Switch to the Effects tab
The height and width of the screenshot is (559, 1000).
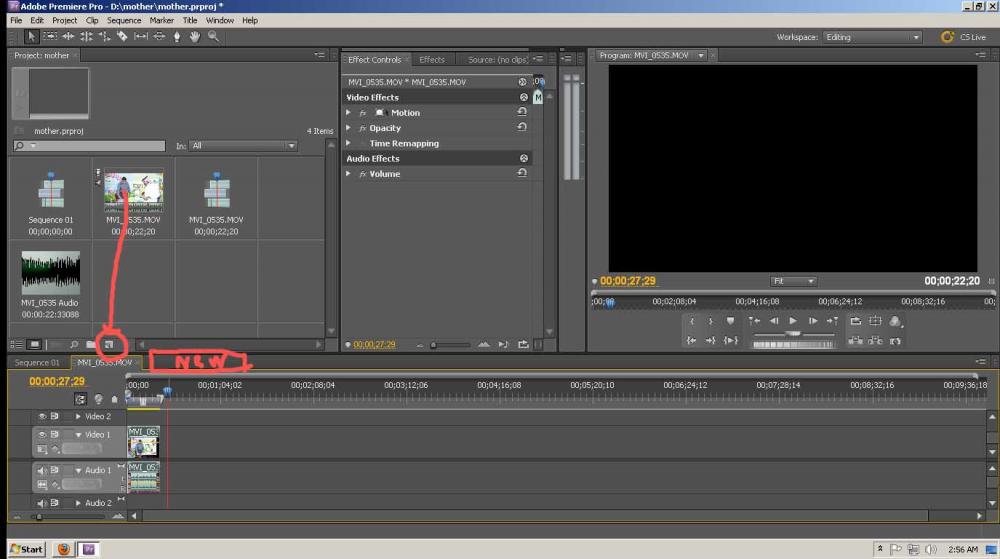pos(432,60)
